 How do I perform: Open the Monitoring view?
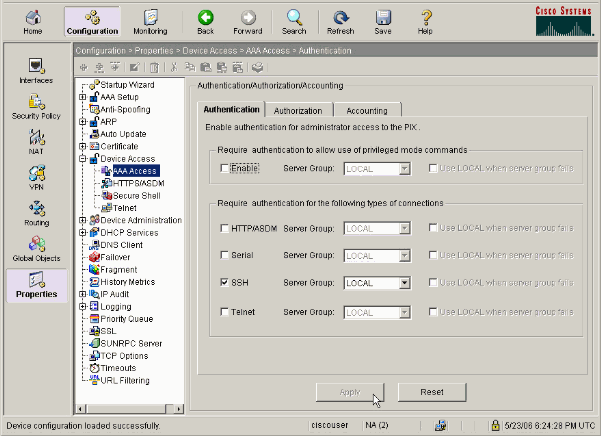150,22
